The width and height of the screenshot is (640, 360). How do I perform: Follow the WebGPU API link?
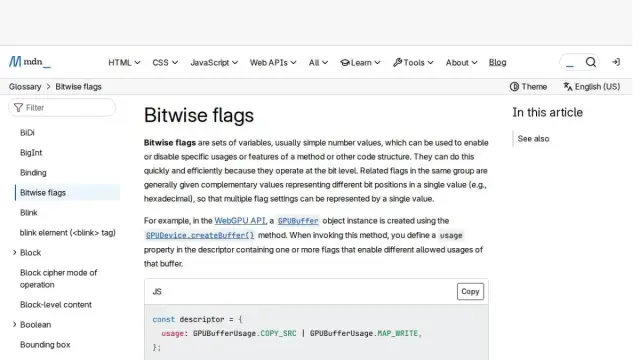point(240,220)
